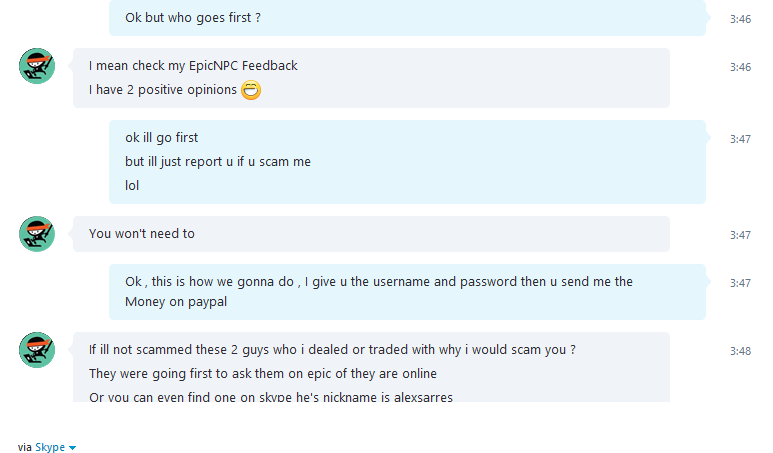This screenshot has width=773, height=453.
Task: Click the avatar next to "You won't need to"
Action: [37, 234]
